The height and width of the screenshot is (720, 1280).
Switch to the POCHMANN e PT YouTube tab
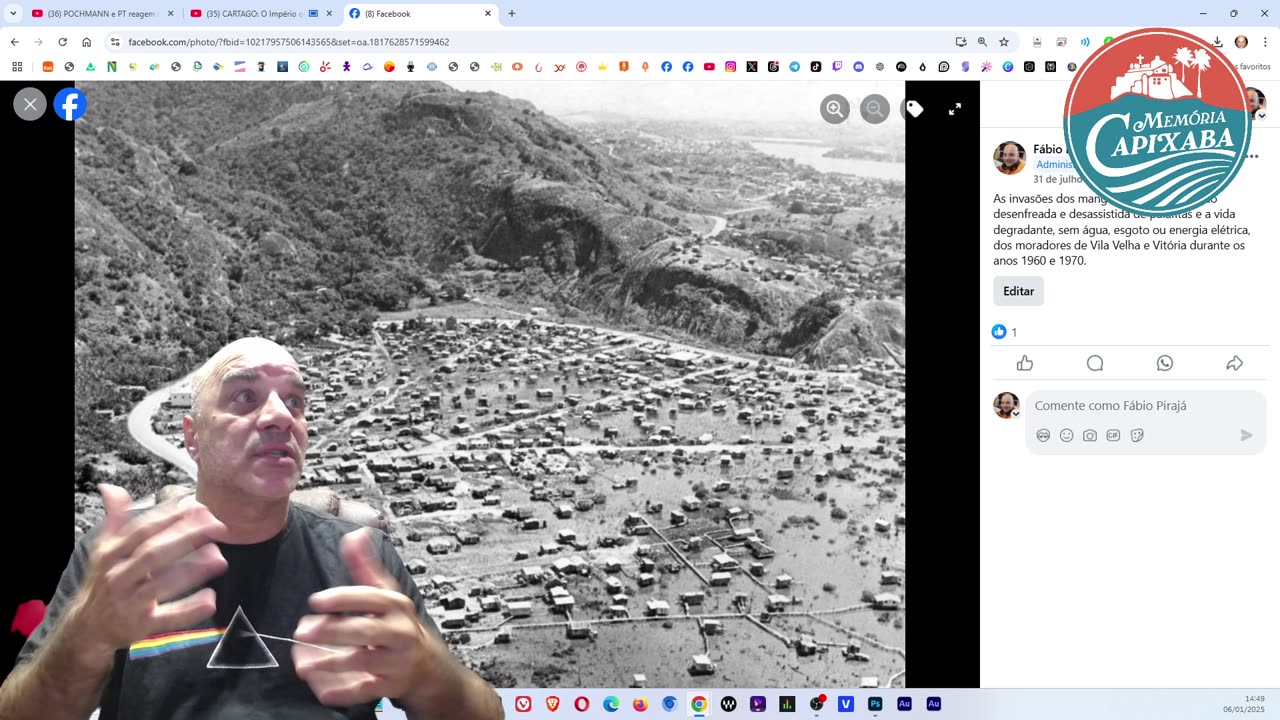click(101, 14)
